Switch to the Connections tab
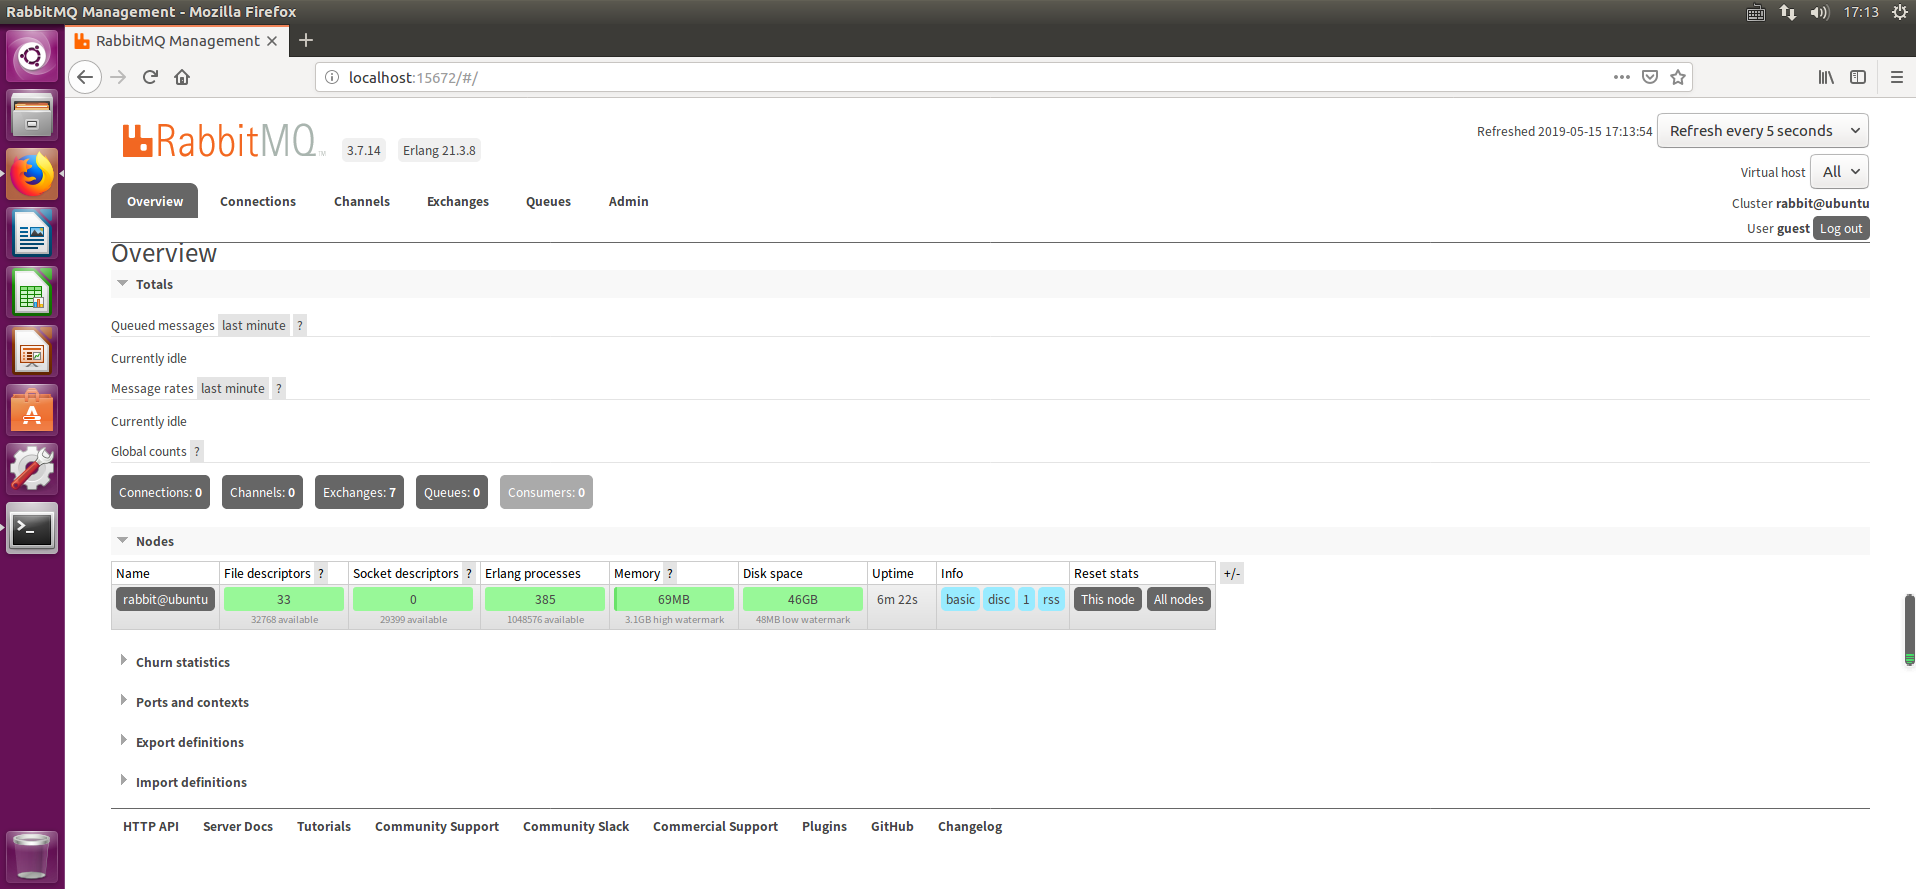The image size is (1916, 889). tap(258, 201)
